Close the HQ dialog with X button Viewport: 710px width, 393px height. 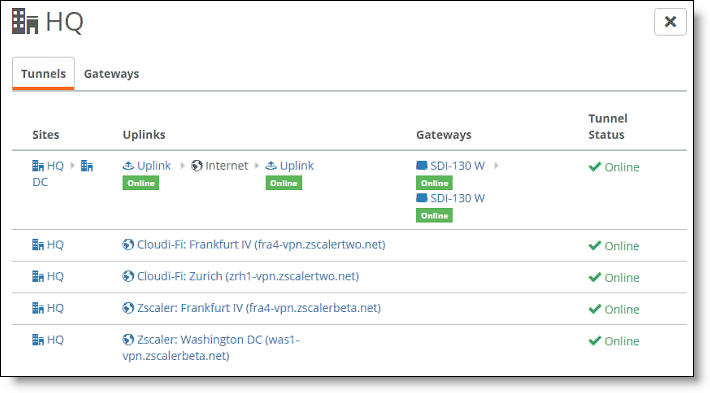click(x=670, y=22)
